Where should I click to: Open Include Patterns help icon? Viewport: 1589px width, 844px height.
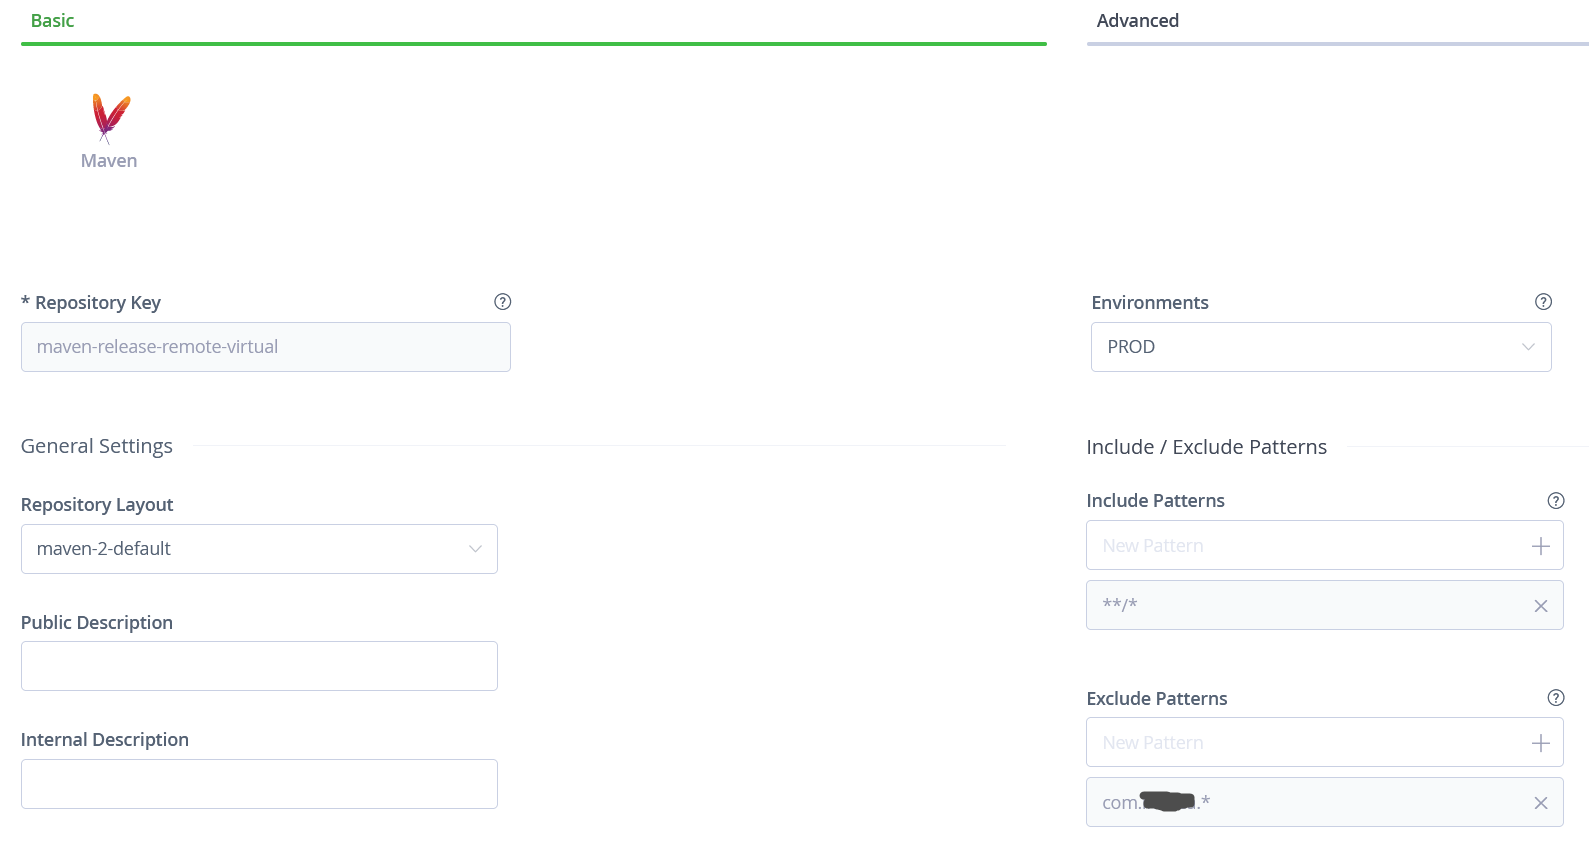coord(1555,501)
